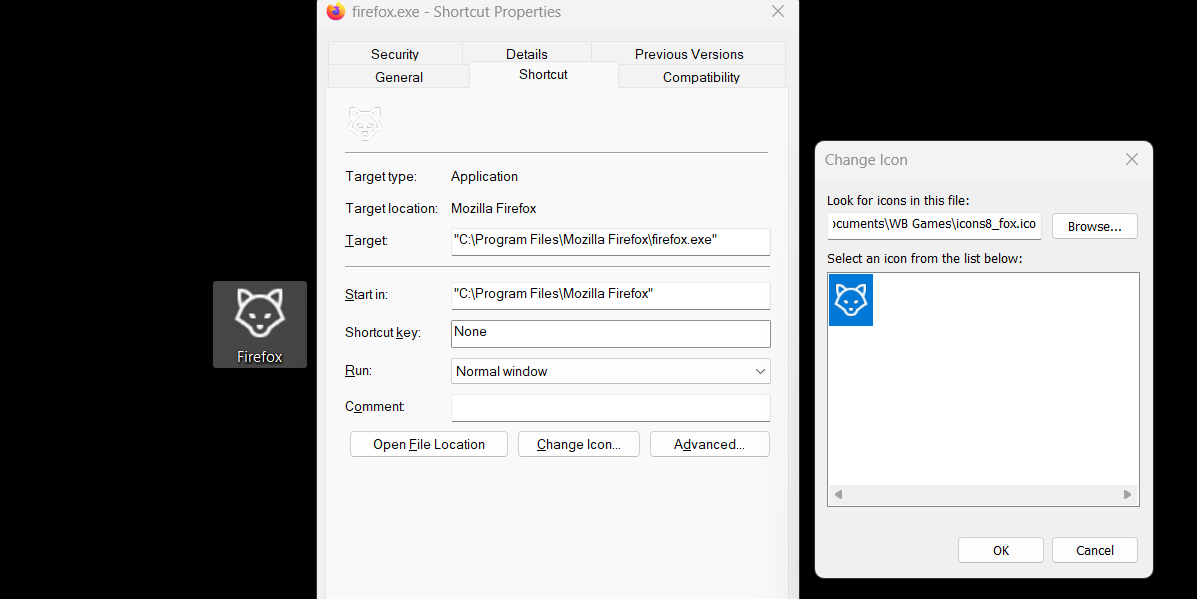Confirm icon selection with OK

[1000, 549]
